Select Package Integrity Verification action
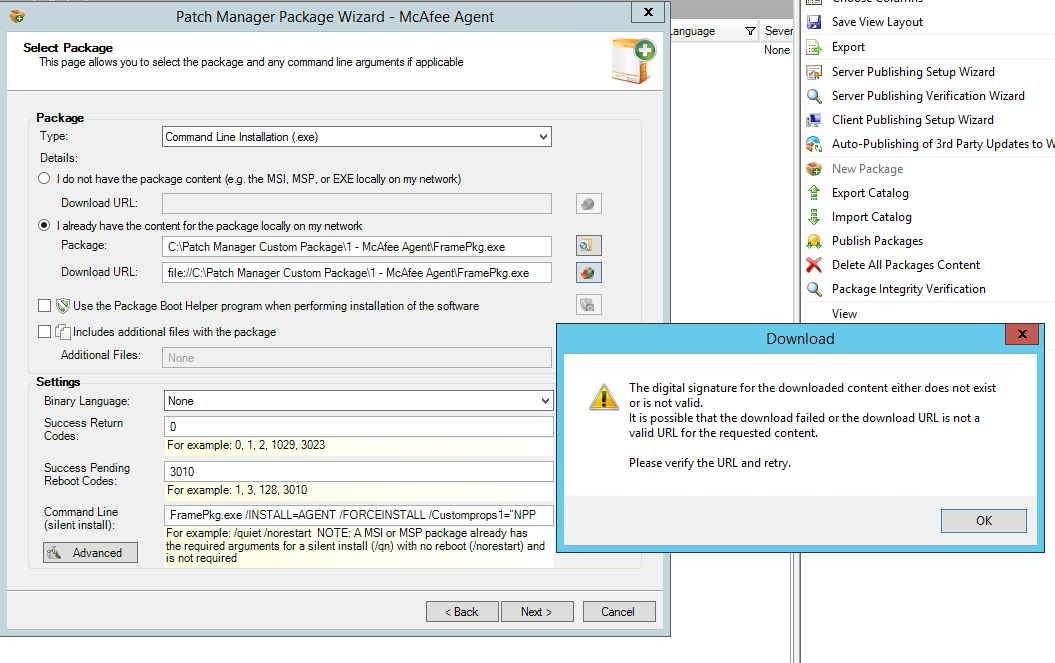This screenshot has height=663, width=1055. click(x=908, y=289)
